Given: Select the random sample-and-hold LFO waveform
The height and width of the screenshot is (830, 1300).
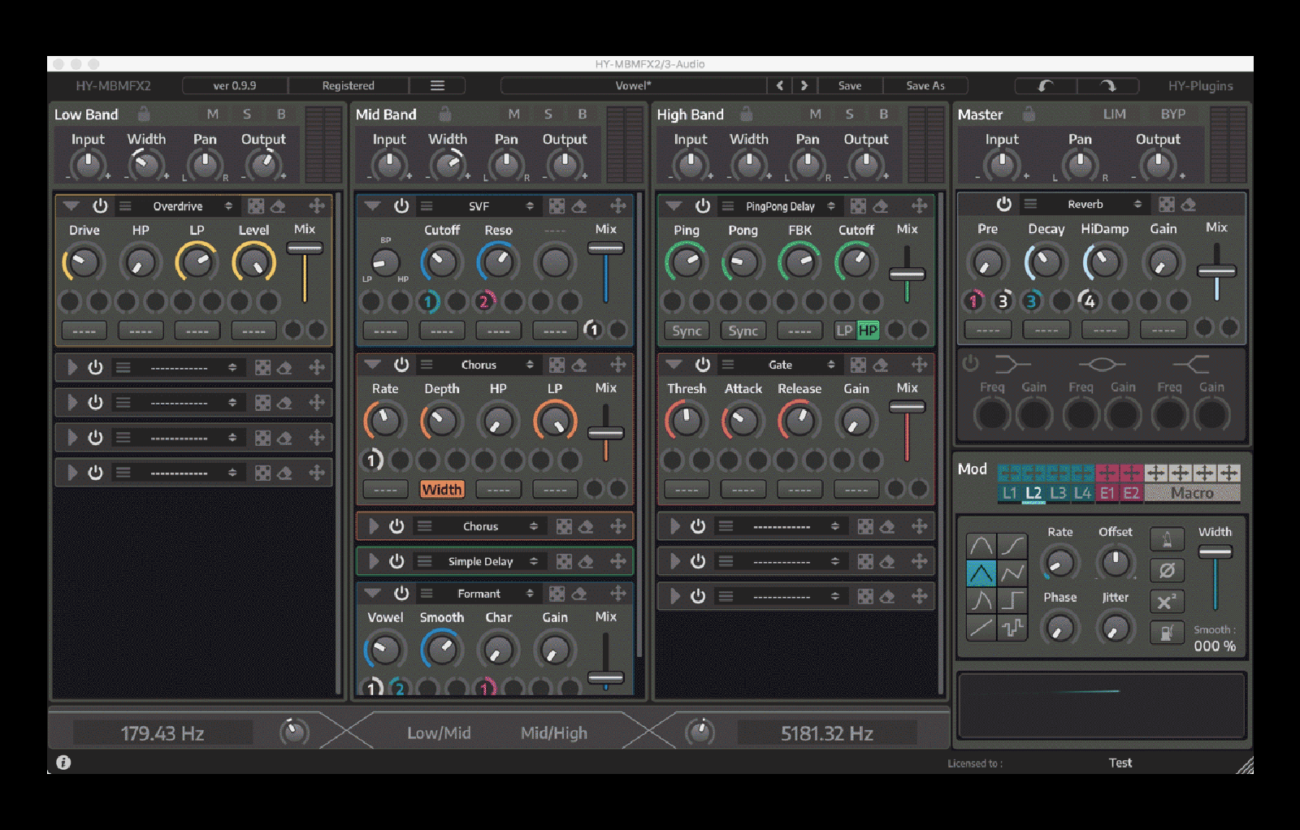Looking at the screenshot, I should 1012,628.
